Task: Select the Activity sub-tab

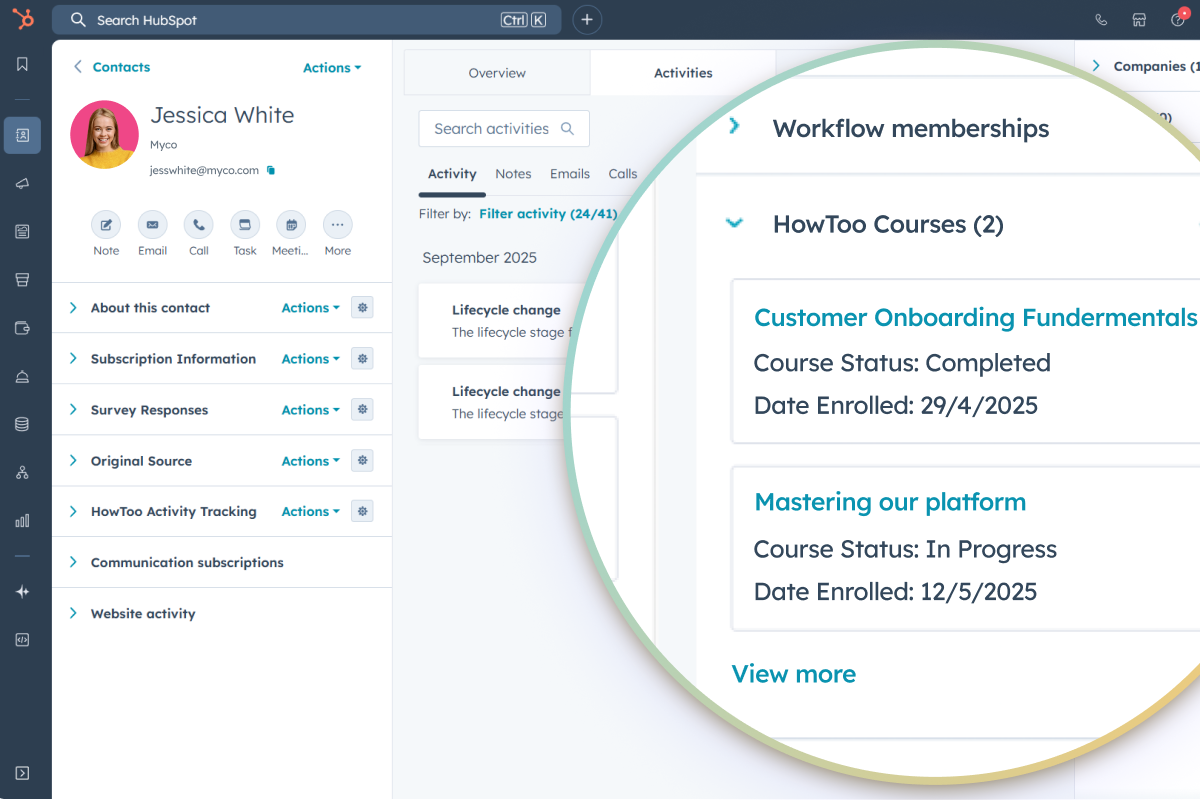Action: click(452, 174)
